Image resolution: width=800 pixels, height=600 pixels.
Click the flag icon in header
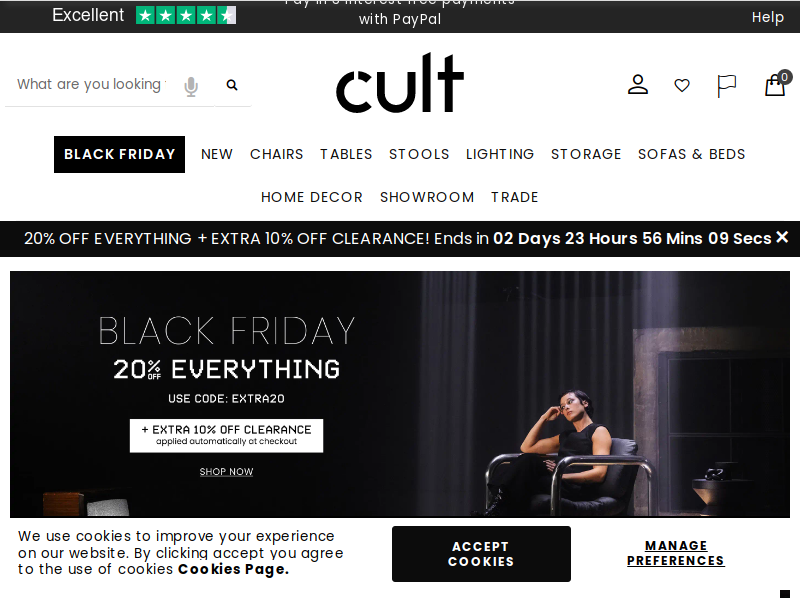tap(726, 85)
